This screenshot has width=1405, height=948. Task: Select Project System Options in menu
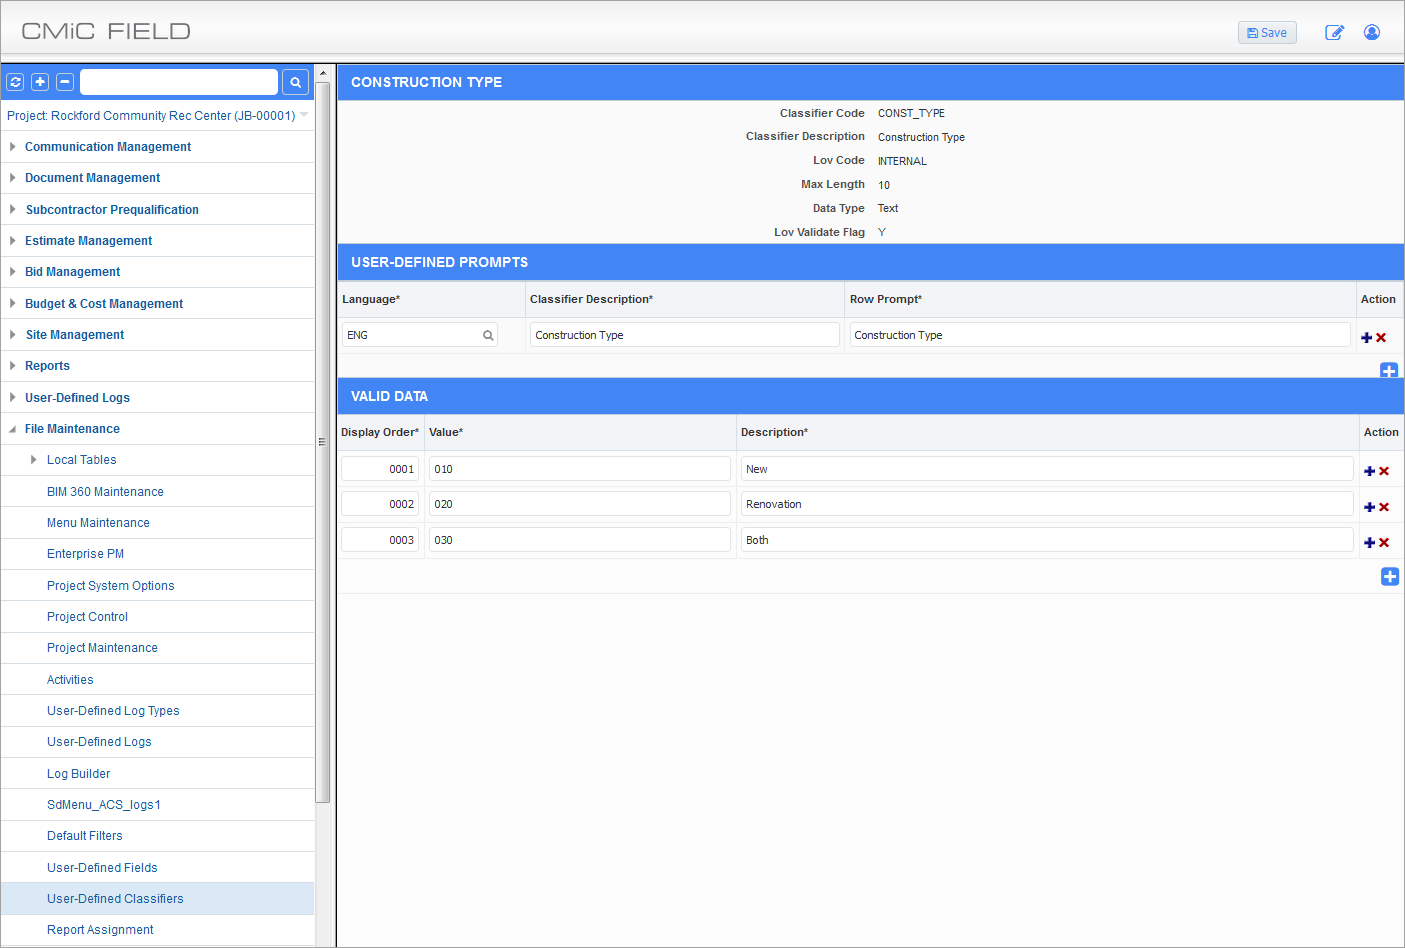tap(110, 586)
